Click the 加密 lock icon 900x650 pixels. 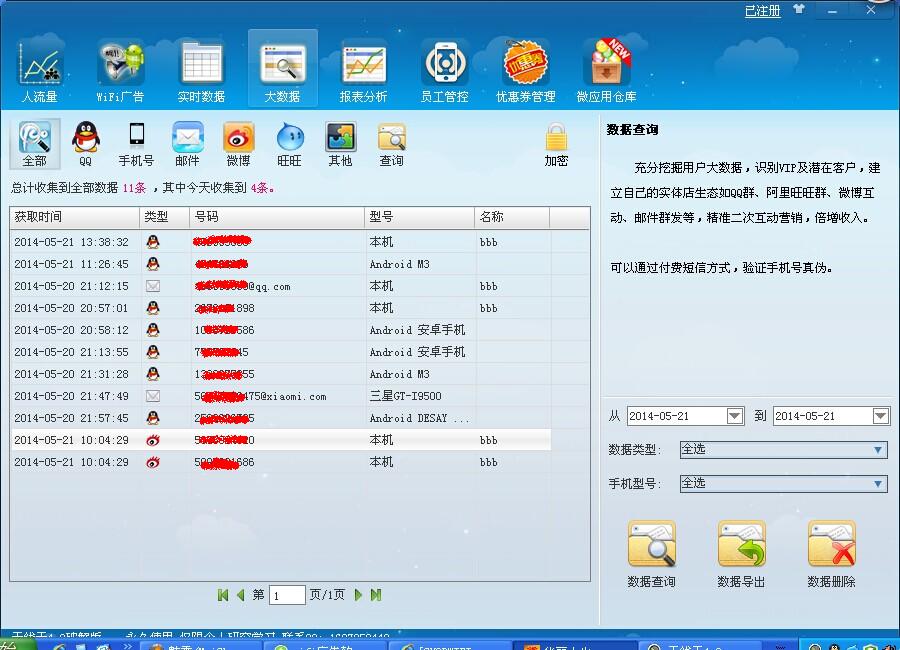556,144
